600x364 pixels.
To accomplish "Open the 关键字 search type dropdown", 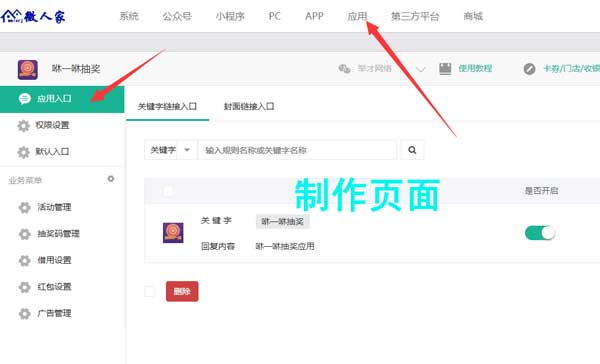I will [x=171, y=150].
